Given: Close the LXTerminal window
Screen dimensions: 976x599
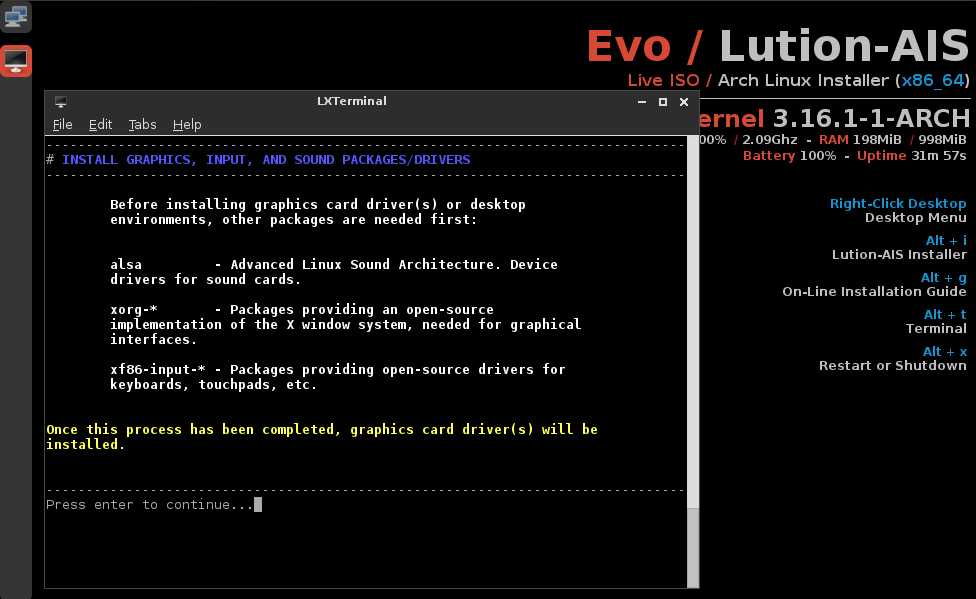Looking at the screenshot, I should 683,101.
